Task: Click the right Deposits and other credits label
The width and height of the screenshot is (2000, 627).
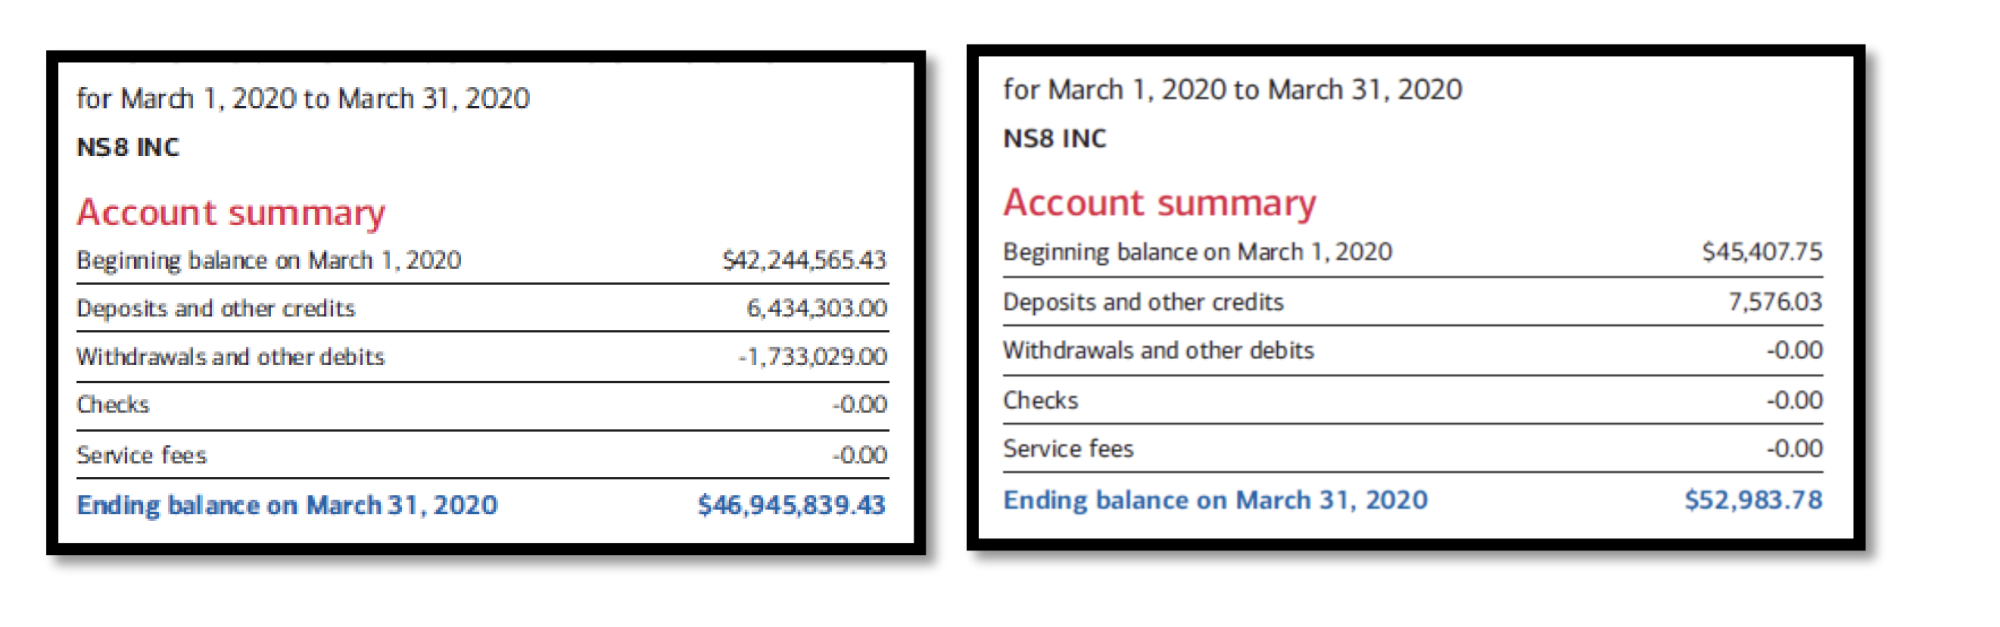Action: pos(1144,302)
